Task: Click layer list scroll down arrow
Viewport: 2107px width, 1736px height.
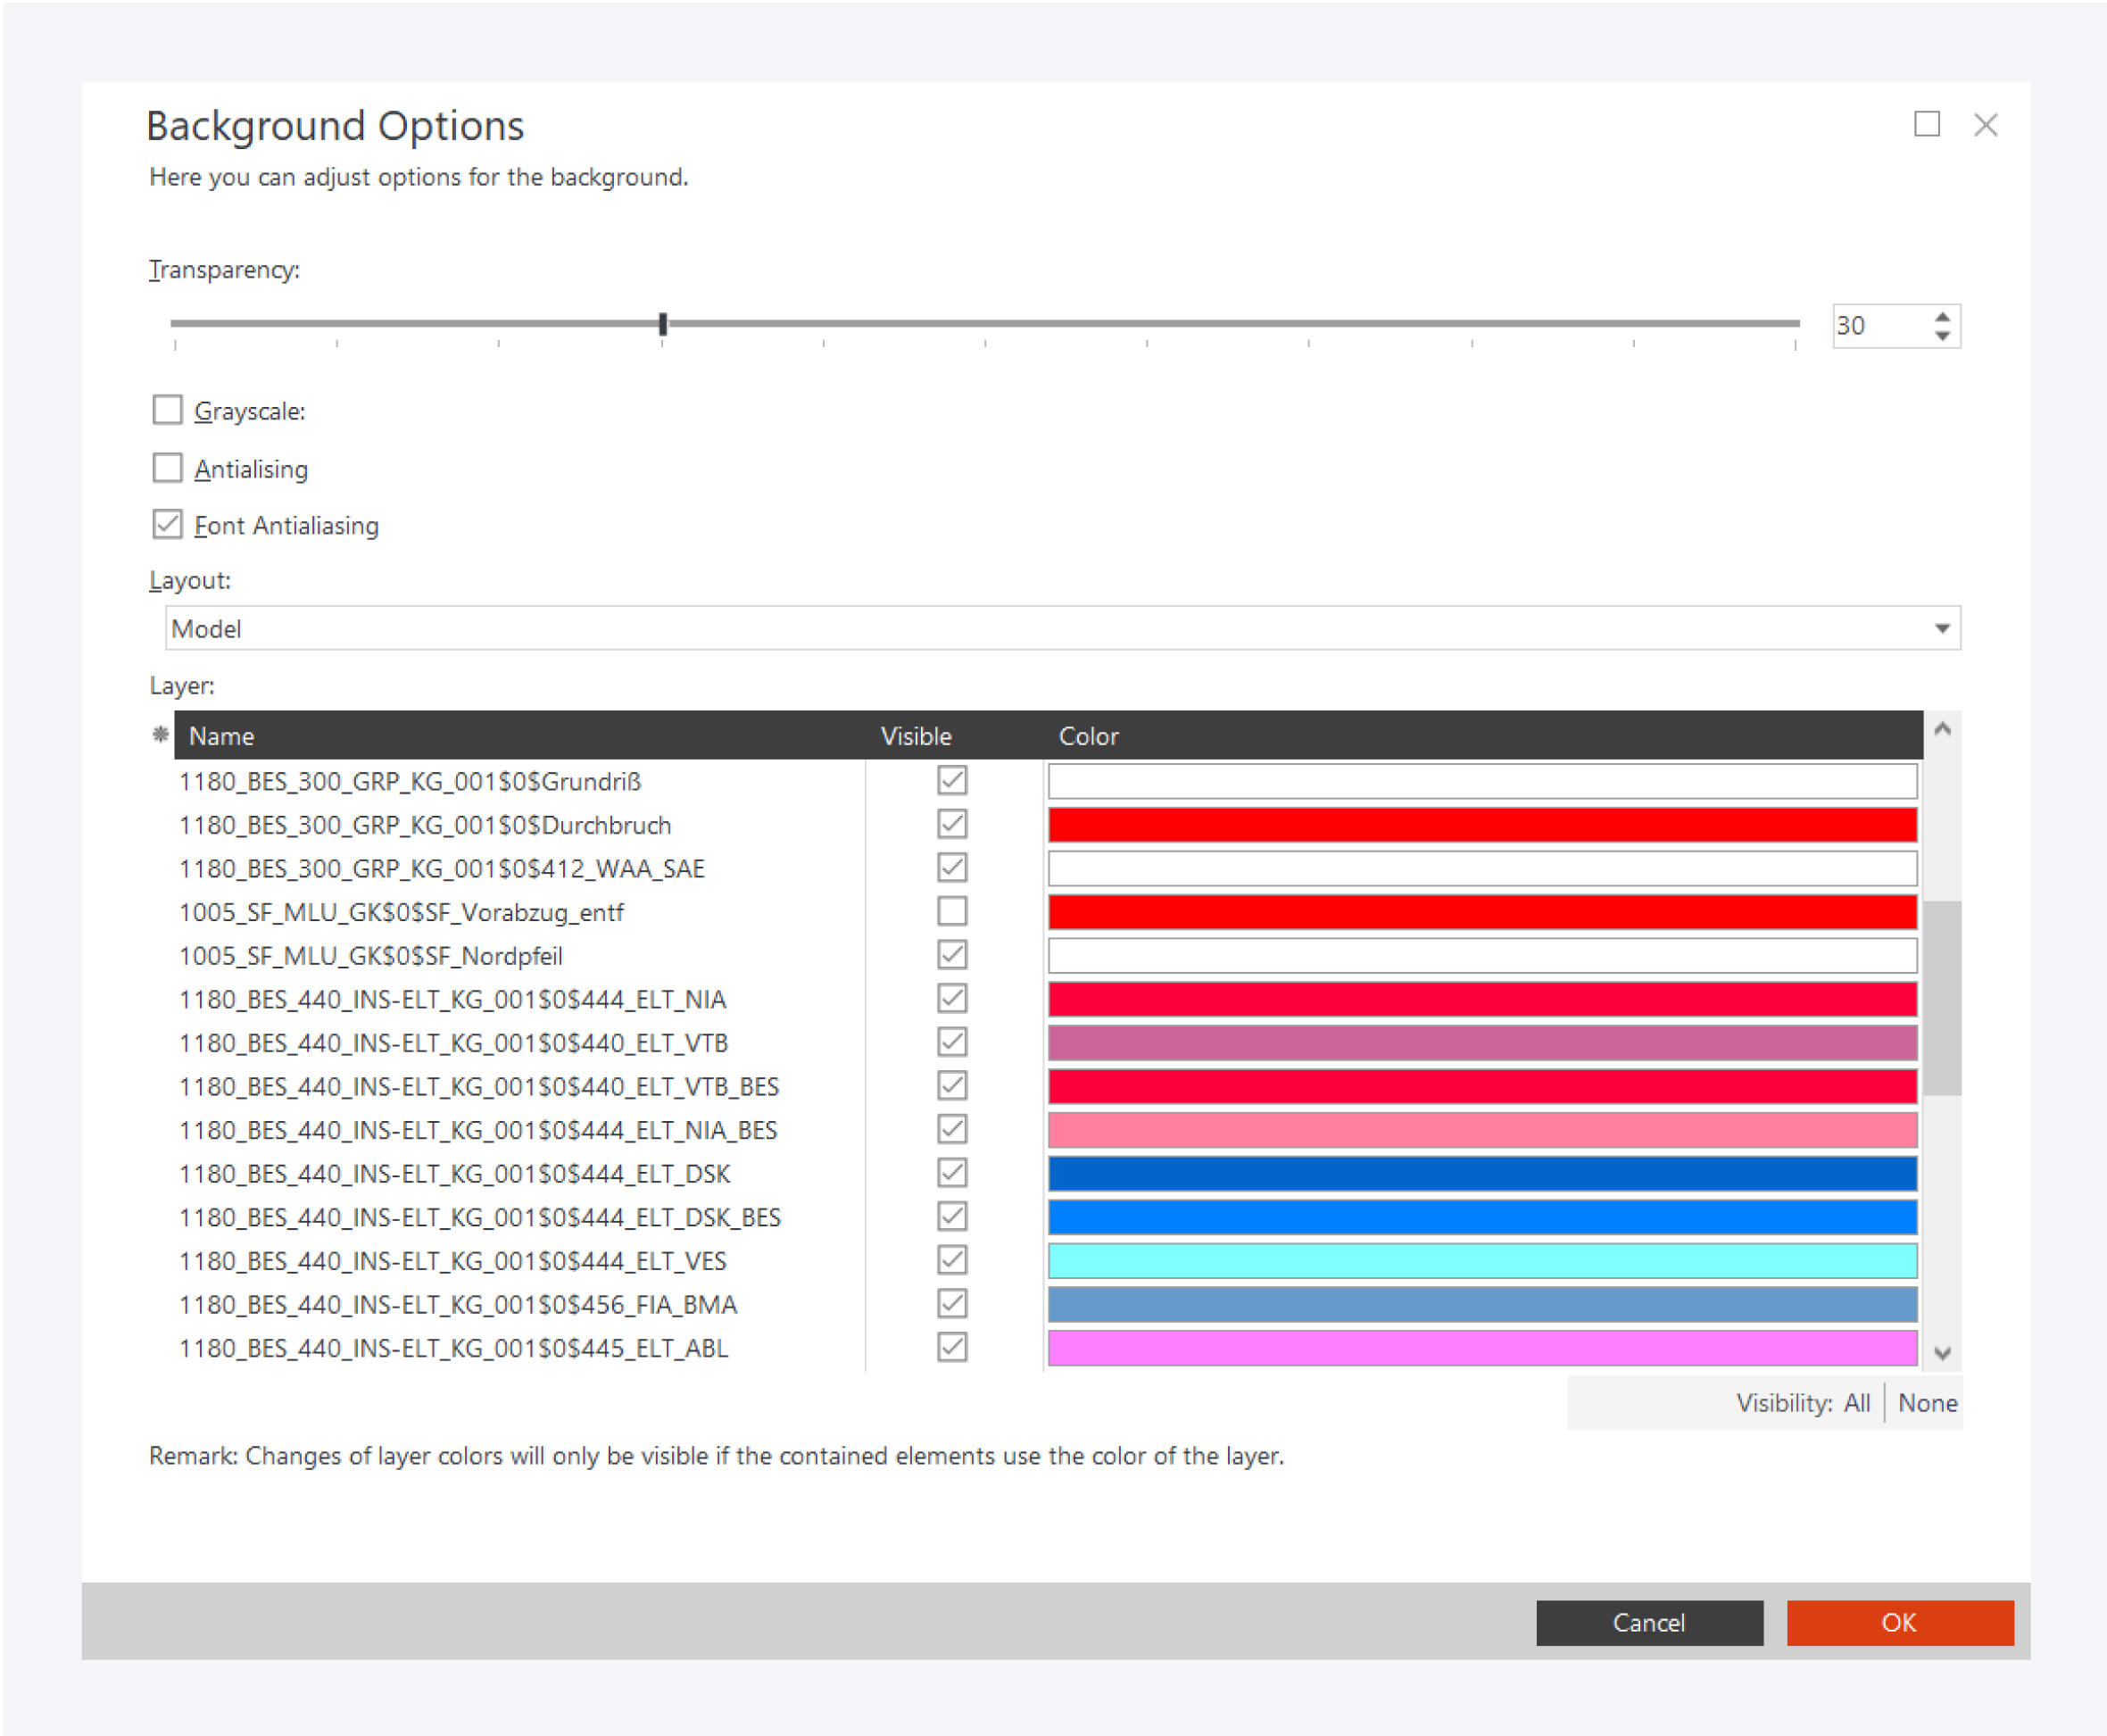Action: pyautogui.click(x=1941, y=1353)
